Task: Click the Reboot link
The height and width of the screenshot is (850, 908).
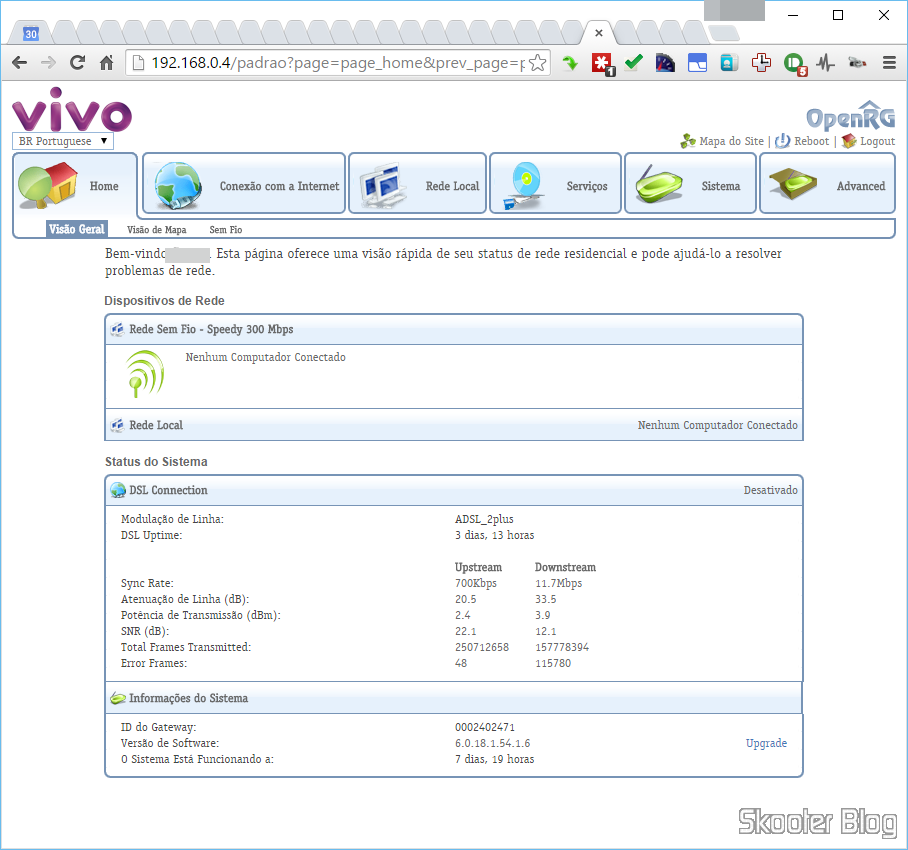Action: pyautogui.click(x=811, y=141)
